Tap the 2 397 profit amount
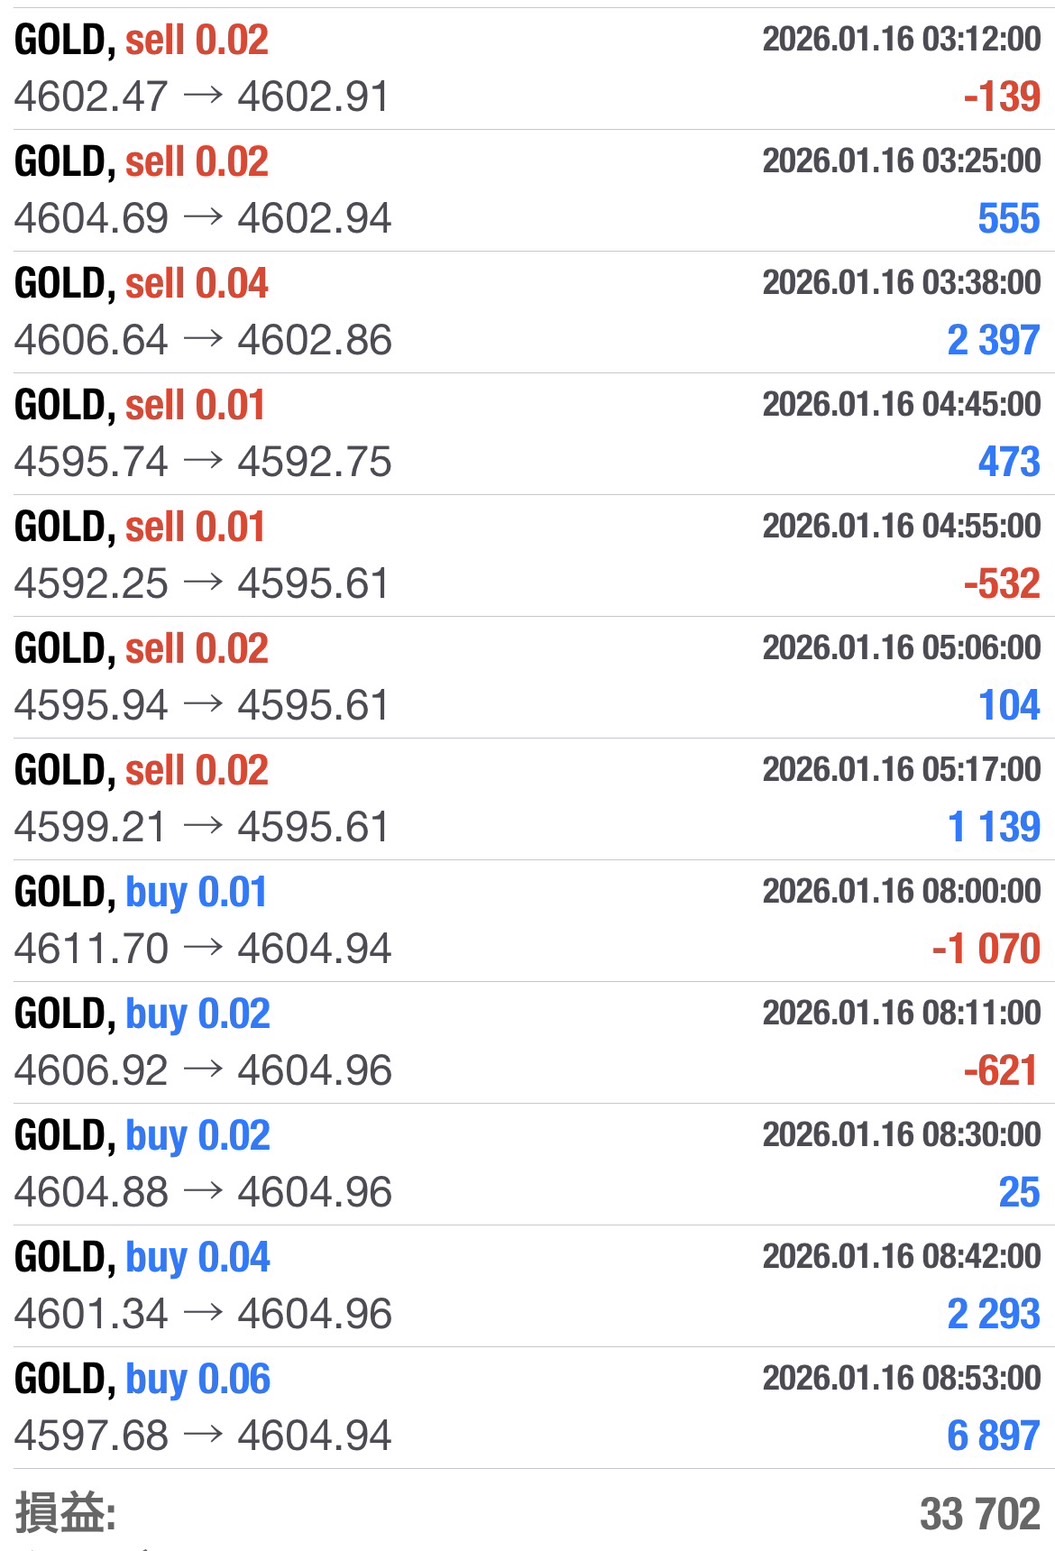This screenshot has width=1055, height=1551. 993,340
